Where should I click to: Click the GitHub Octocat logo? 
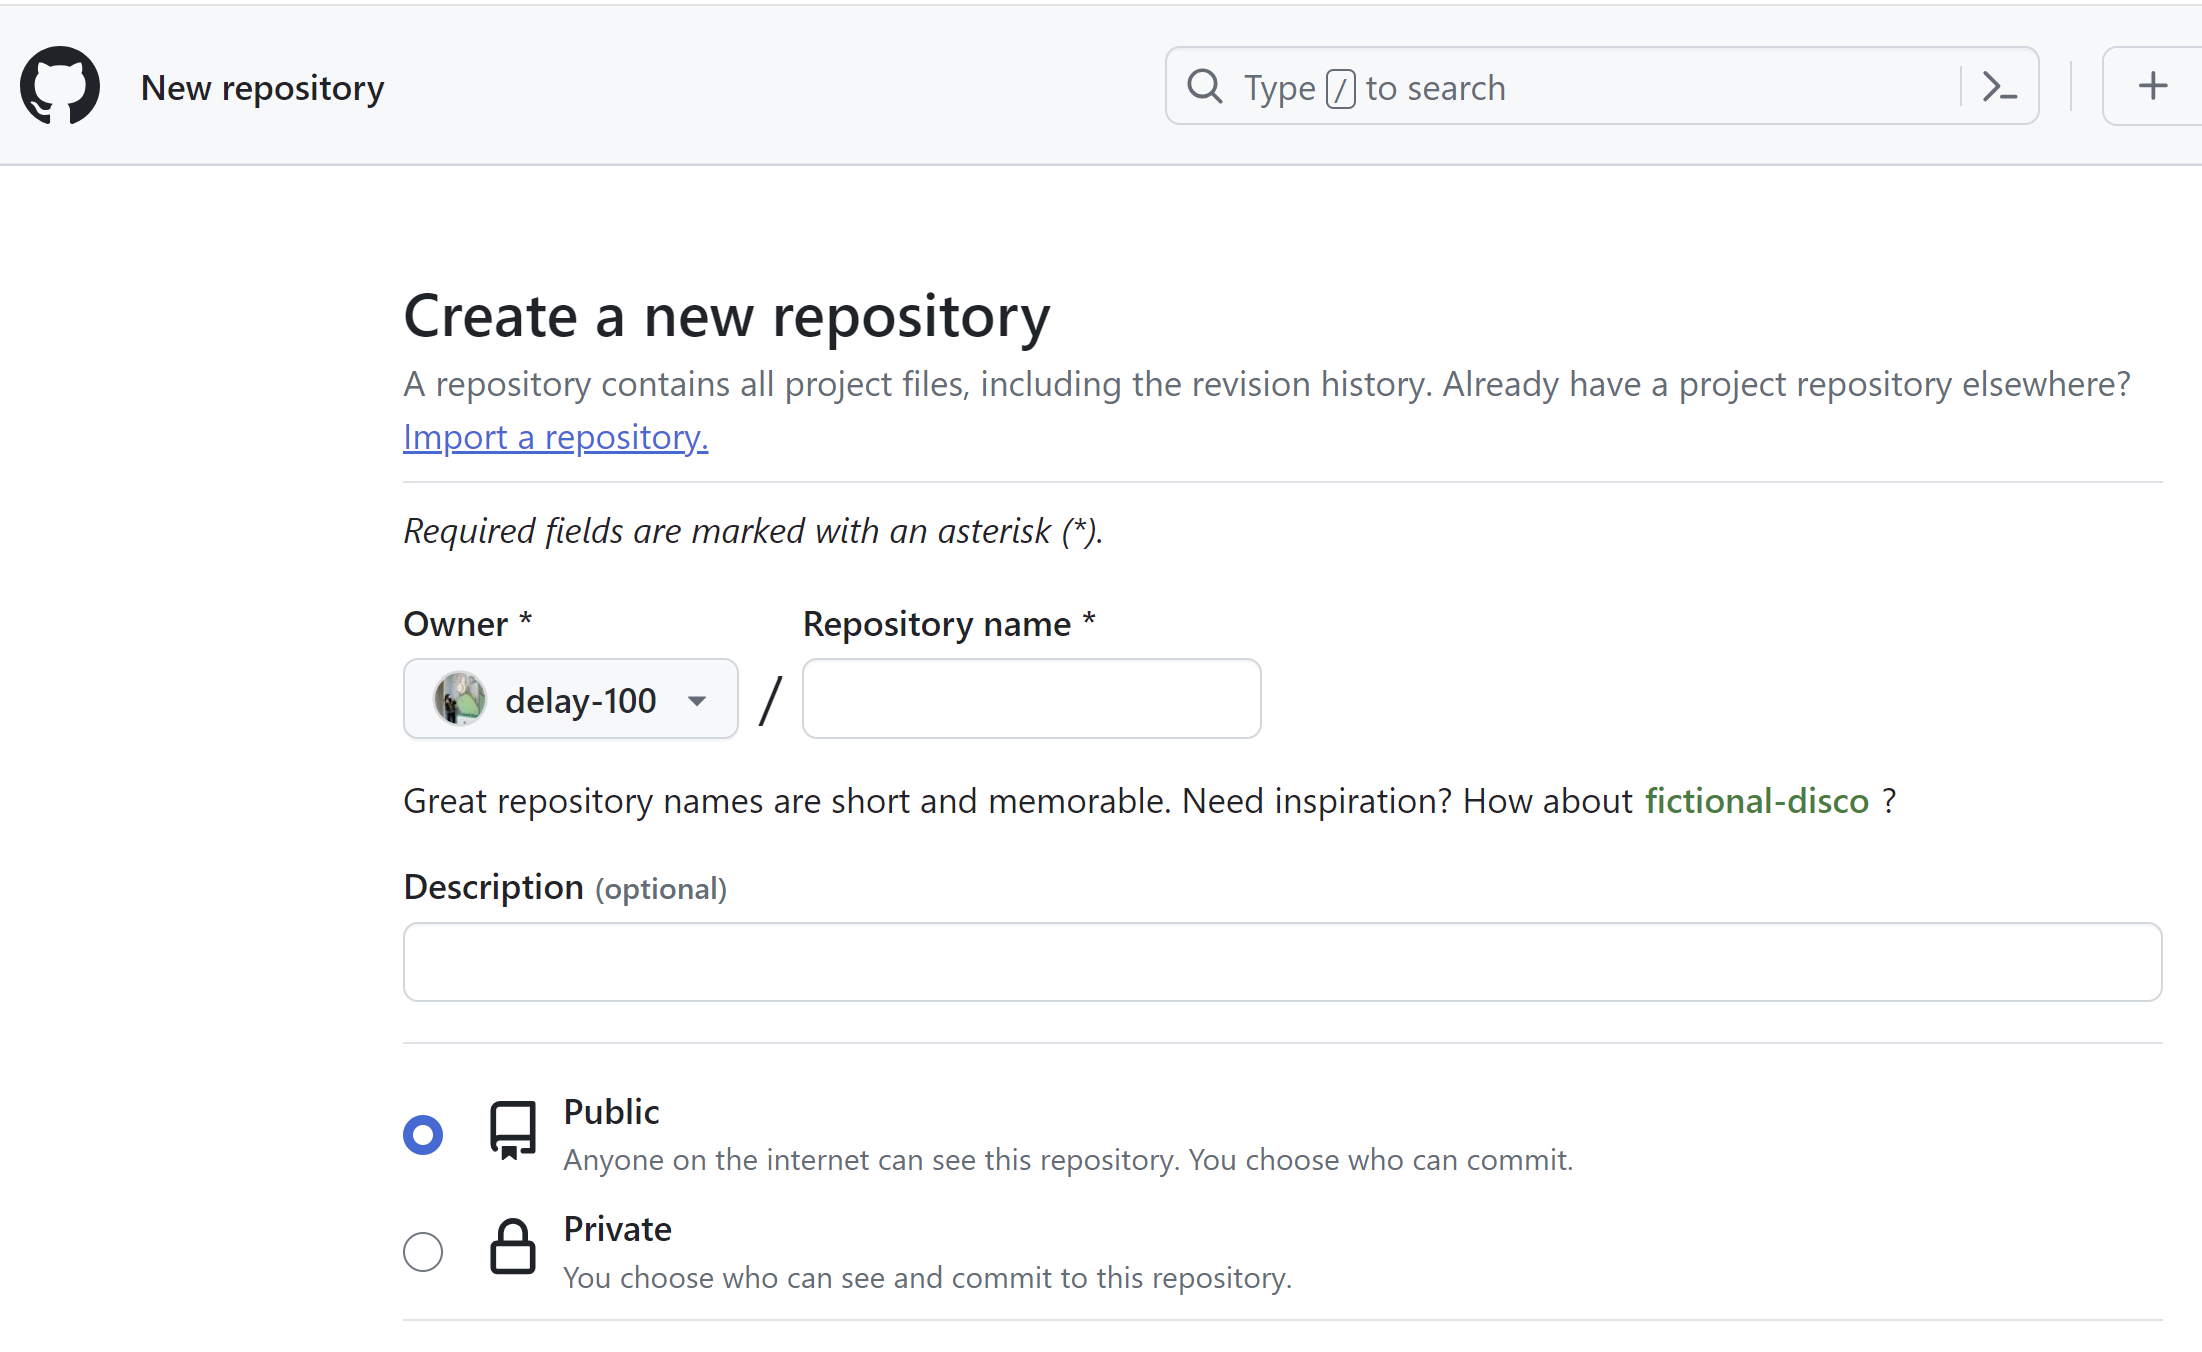pyautogui.click(x=60, y=86)
